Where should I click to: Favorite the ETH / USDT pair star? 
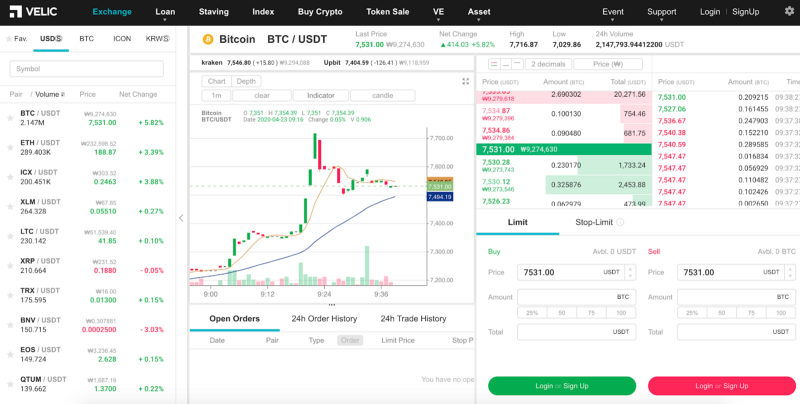pyautogui.click(x=10, y=147)
